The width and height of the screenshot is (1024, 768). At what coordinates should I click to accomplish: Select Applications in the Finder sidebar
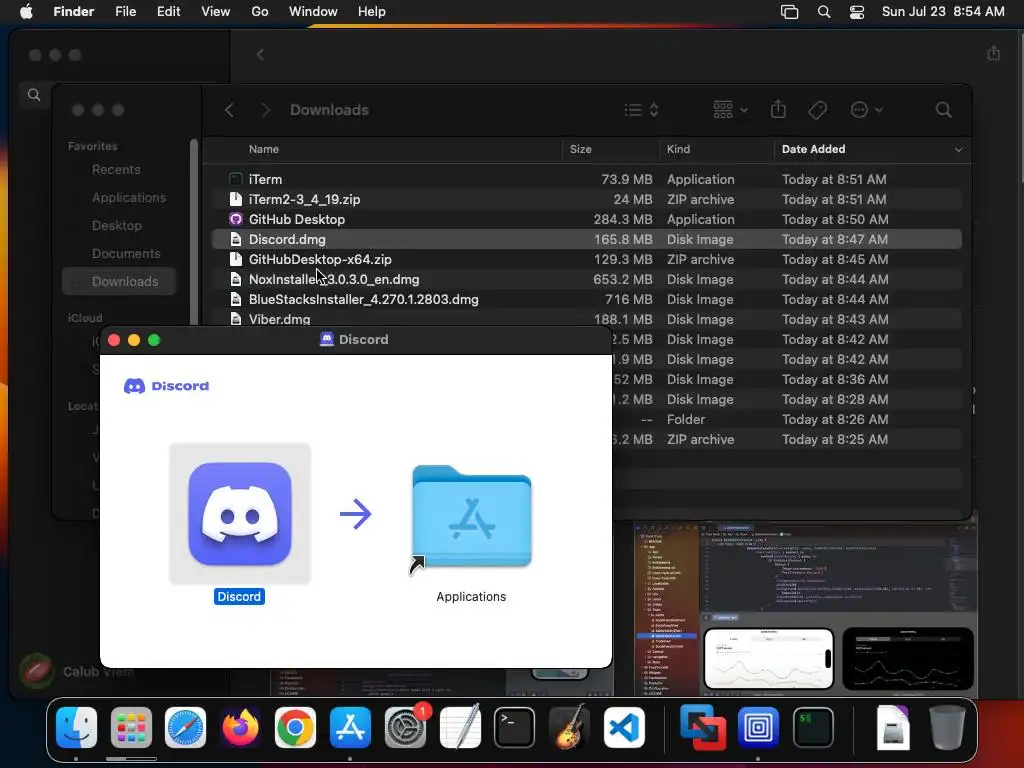(x=129, y=198)
